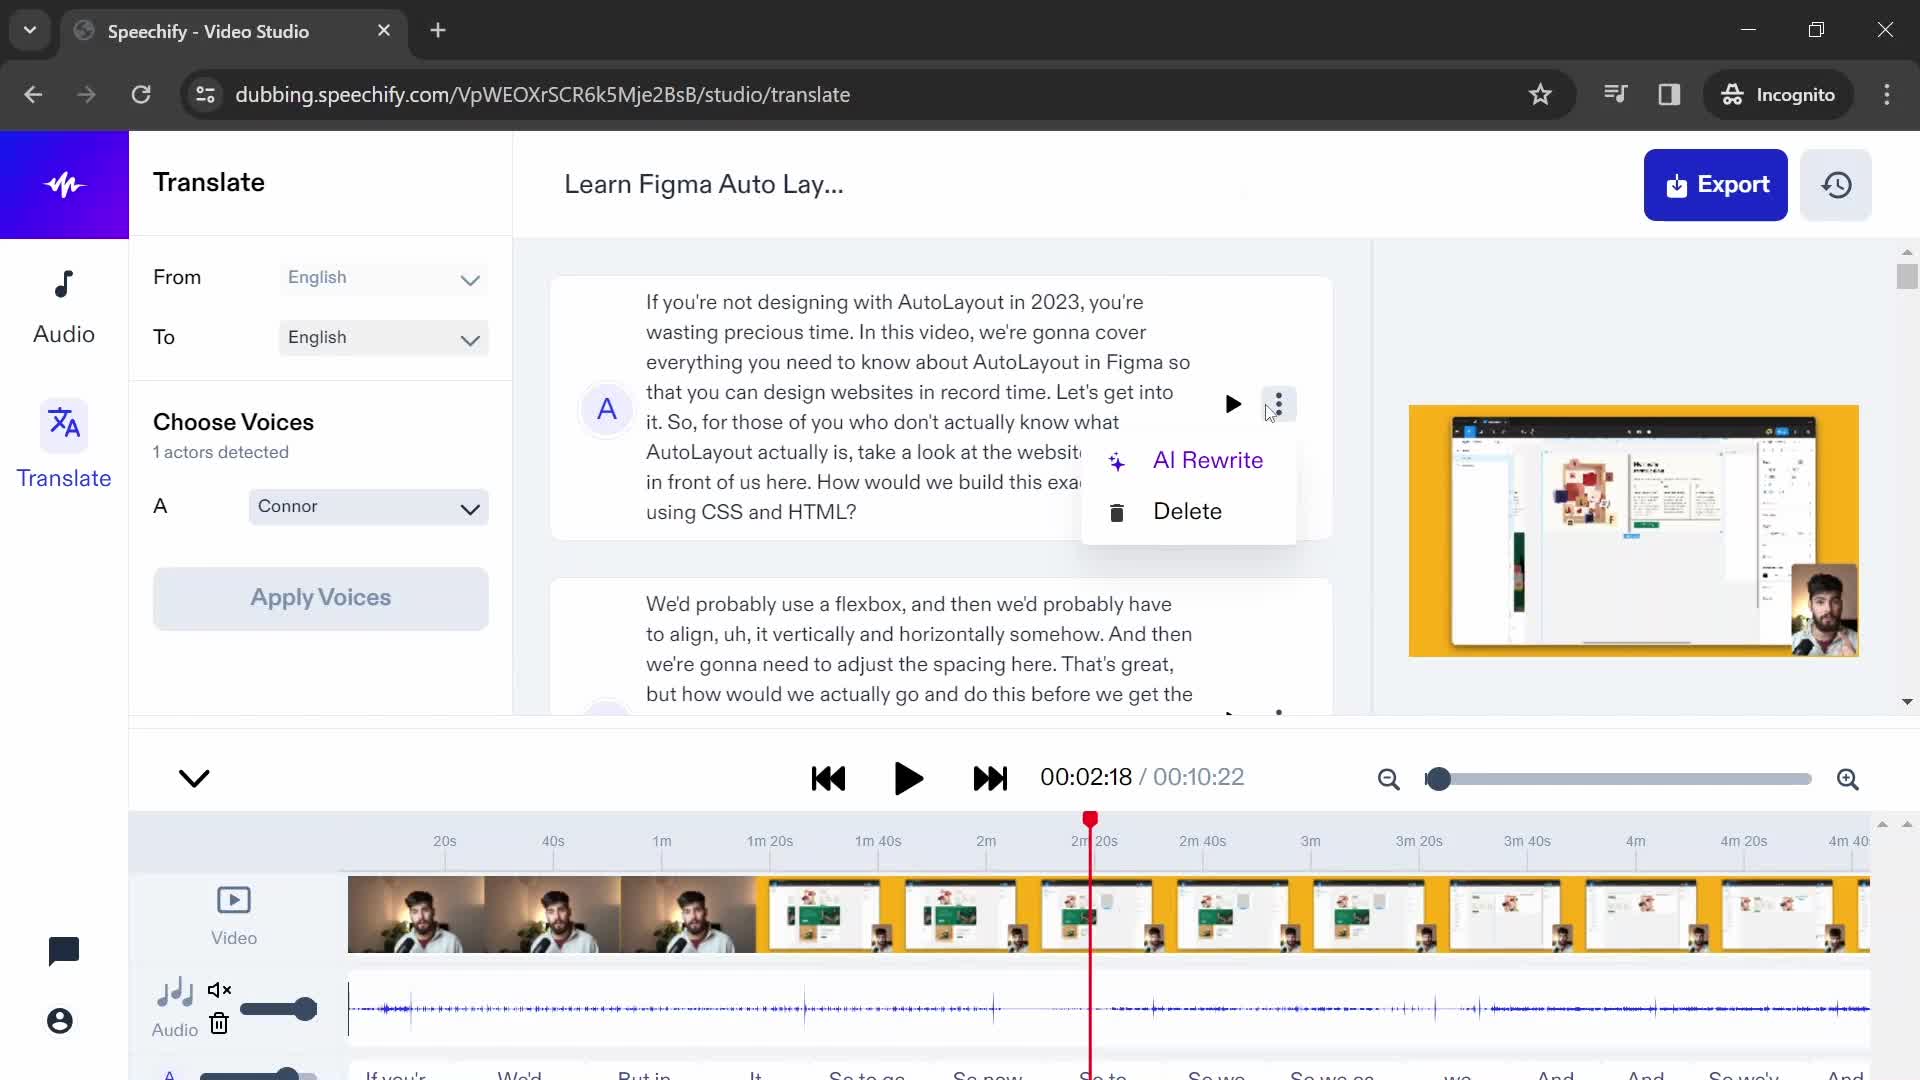Bookmark this page with star icon

coord(1540,94)
